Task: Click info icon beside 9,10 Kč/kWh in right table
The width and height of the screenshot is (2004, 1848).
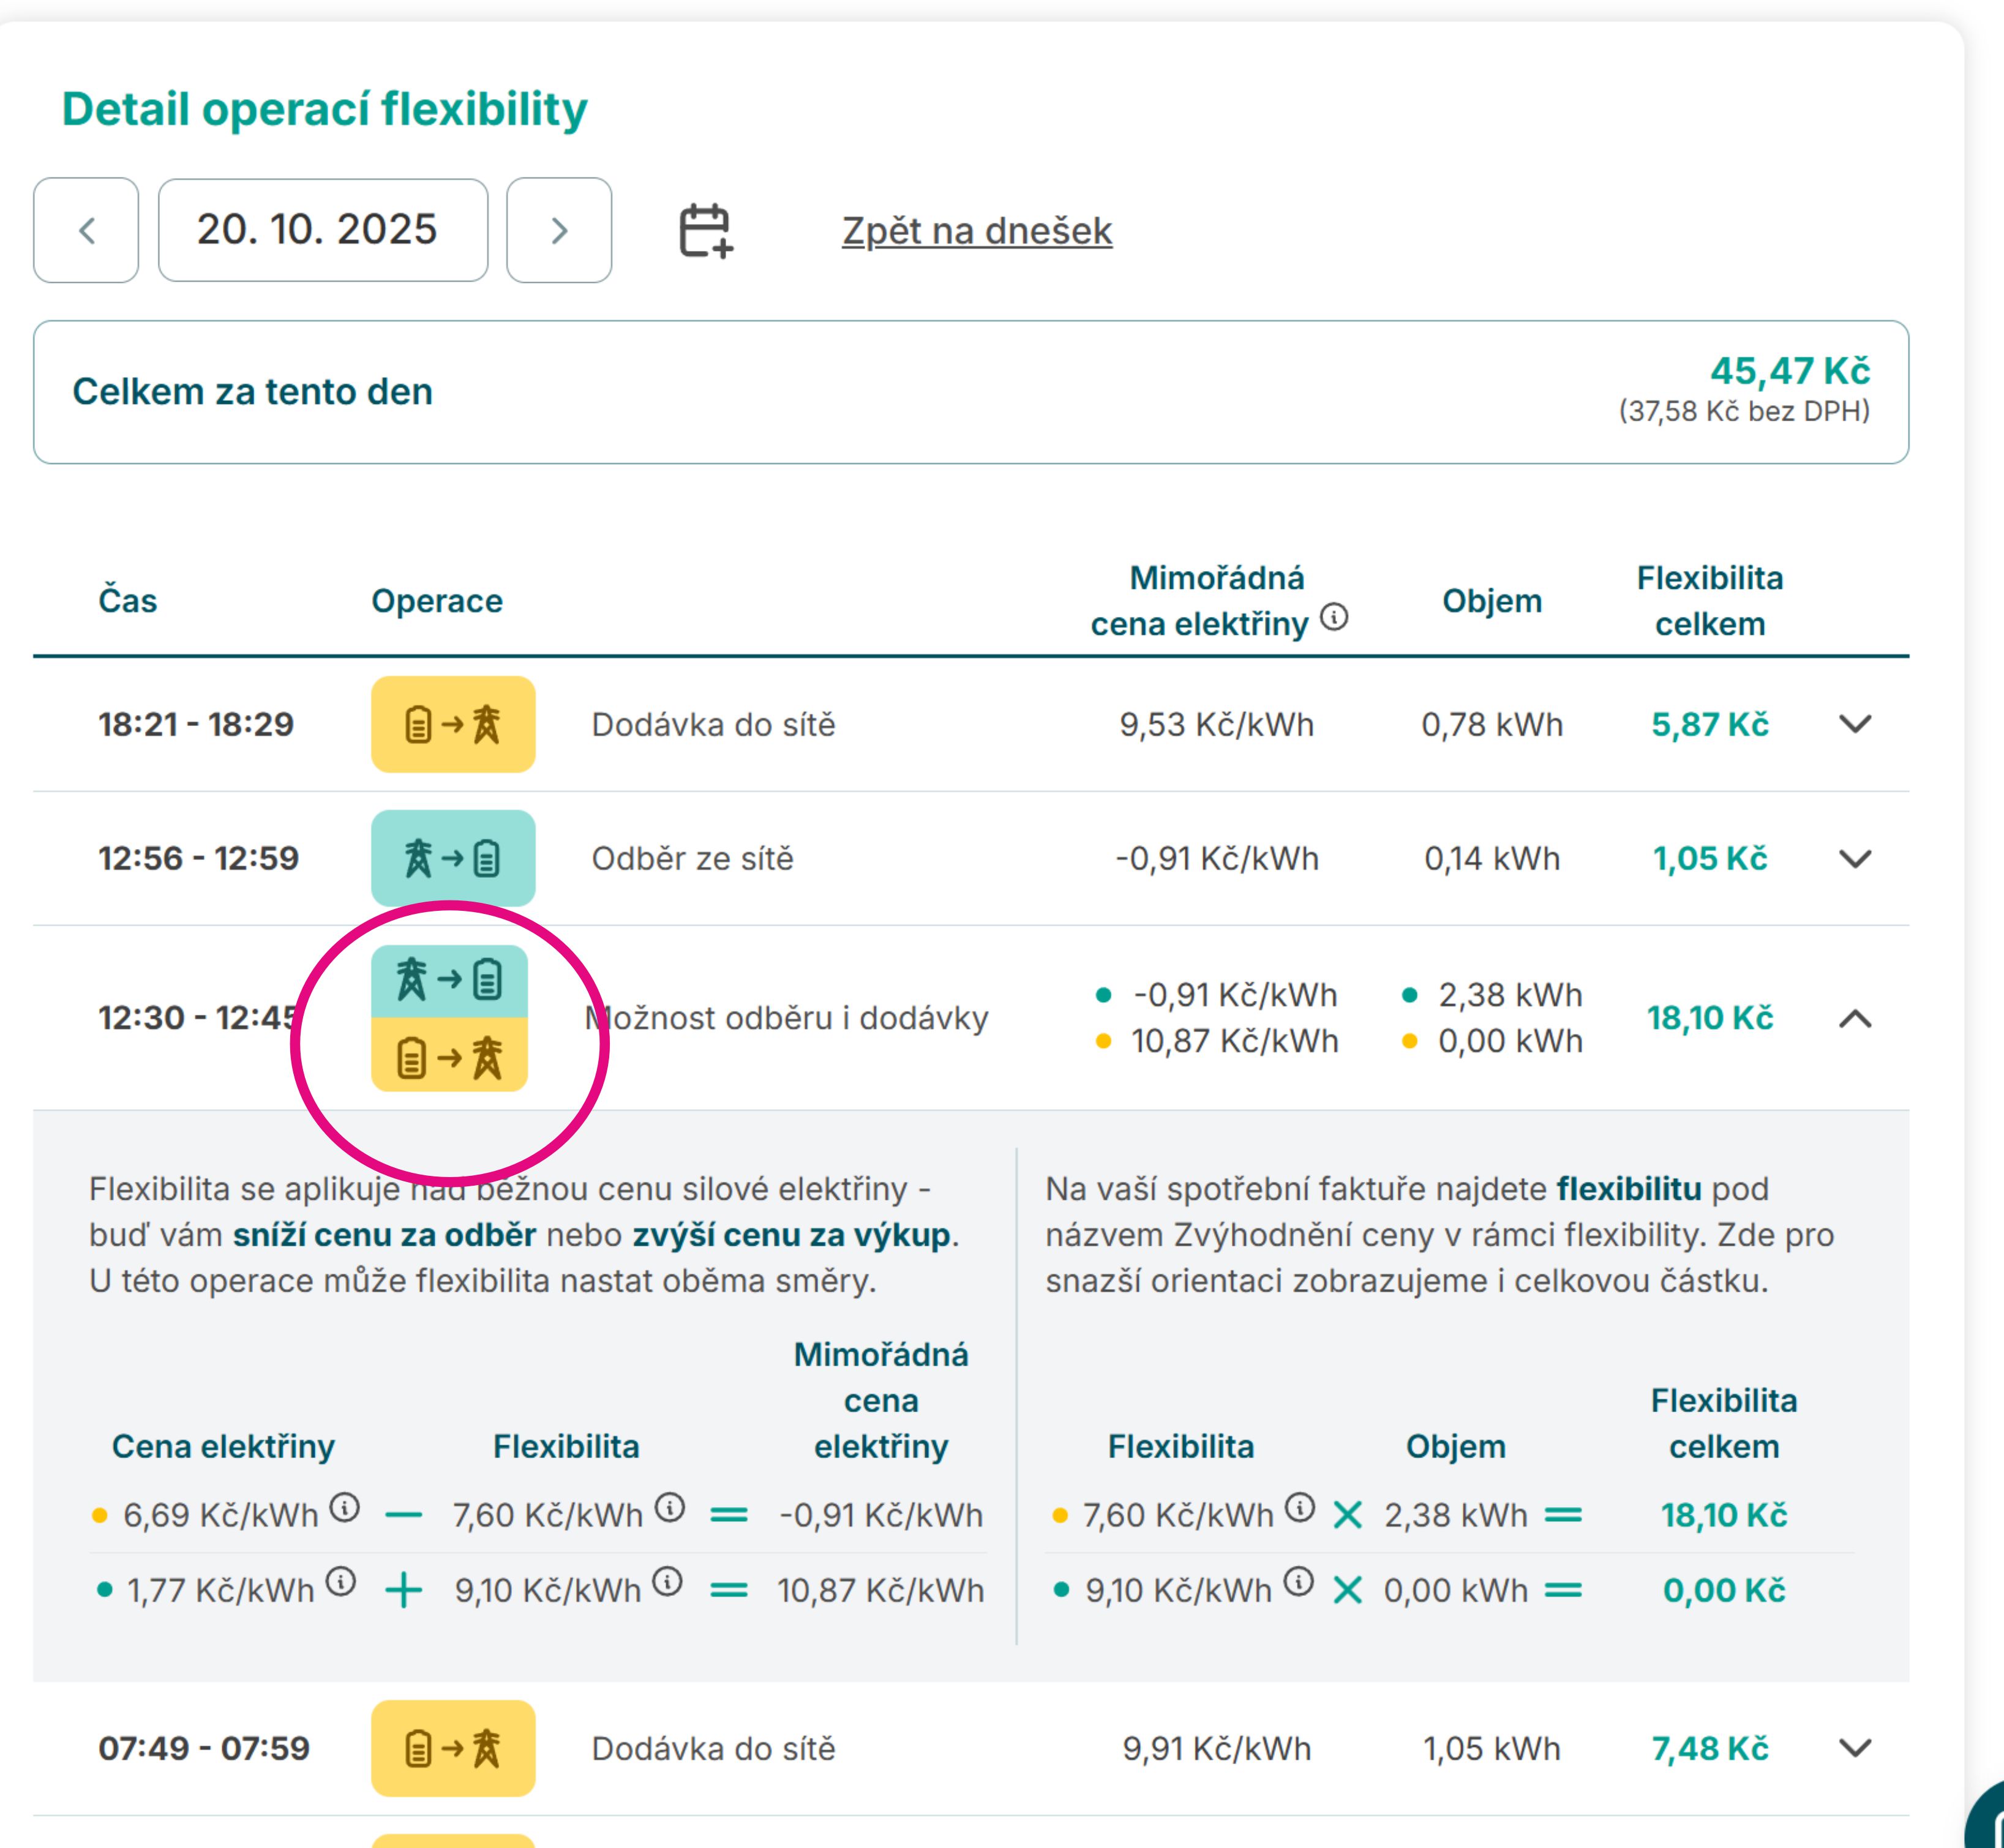Action: 1298,1582
